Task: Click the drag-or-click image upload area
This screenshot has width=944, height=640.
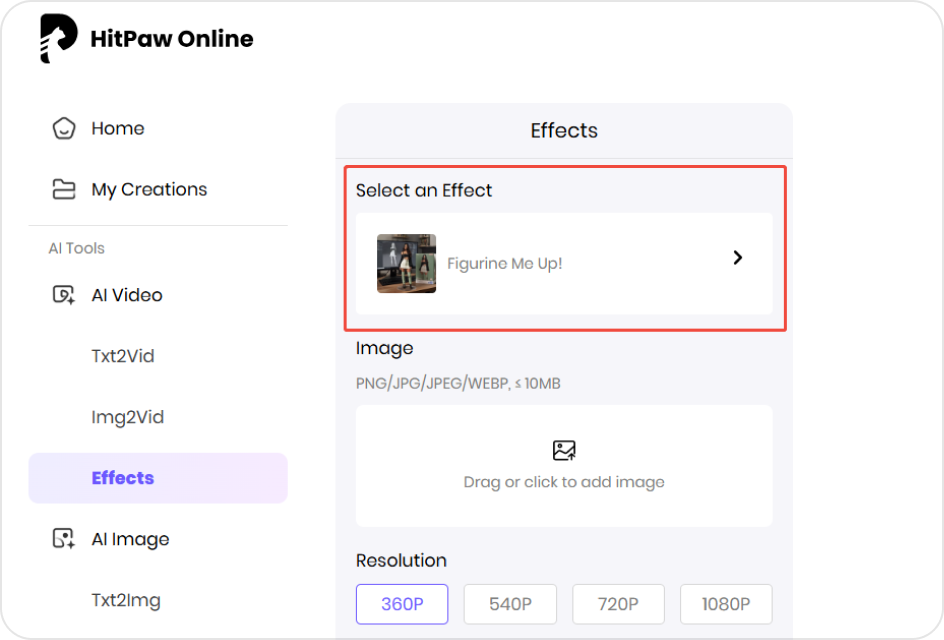Action: point(563,466)
